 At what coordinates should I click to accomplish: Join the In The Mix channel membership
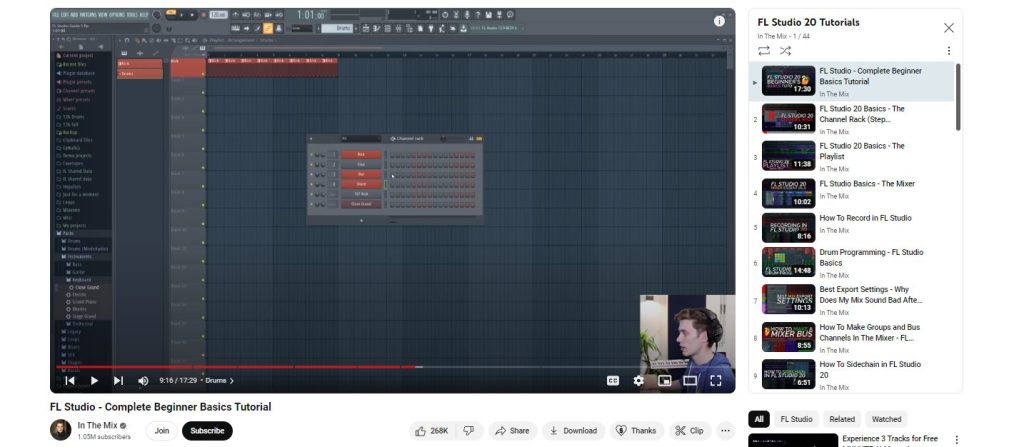pos(161,431)
